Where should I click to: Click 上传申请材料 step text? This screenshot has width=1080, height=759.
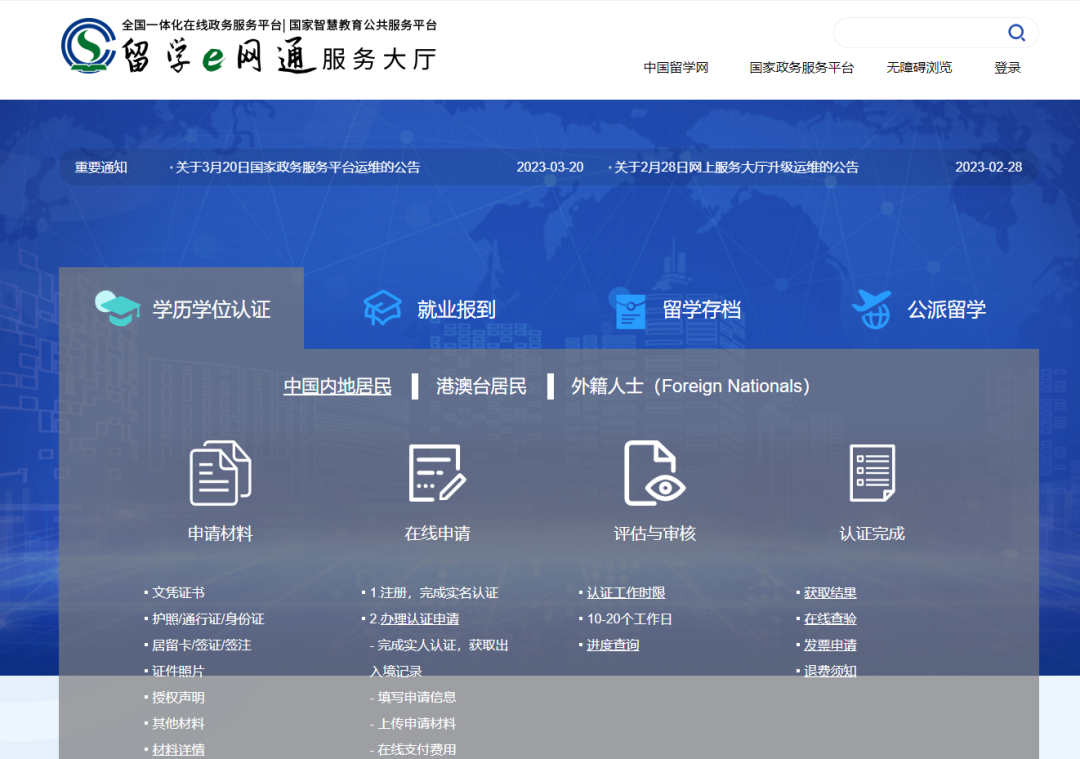[417, 724]
